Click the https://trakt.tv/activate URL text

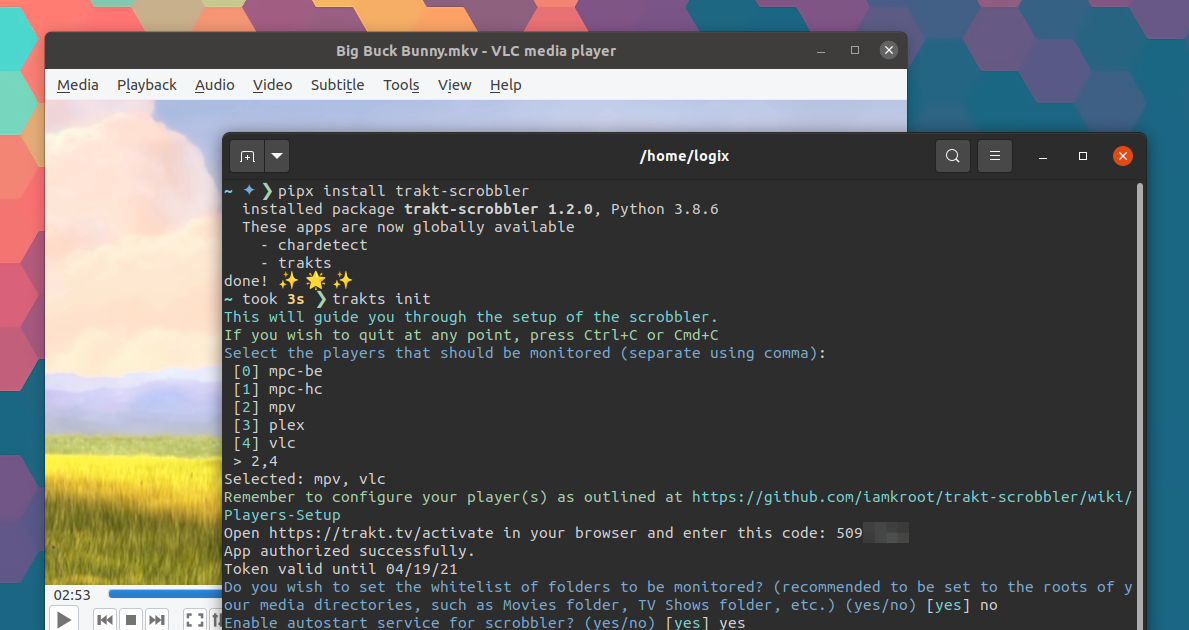coord(381,533)
